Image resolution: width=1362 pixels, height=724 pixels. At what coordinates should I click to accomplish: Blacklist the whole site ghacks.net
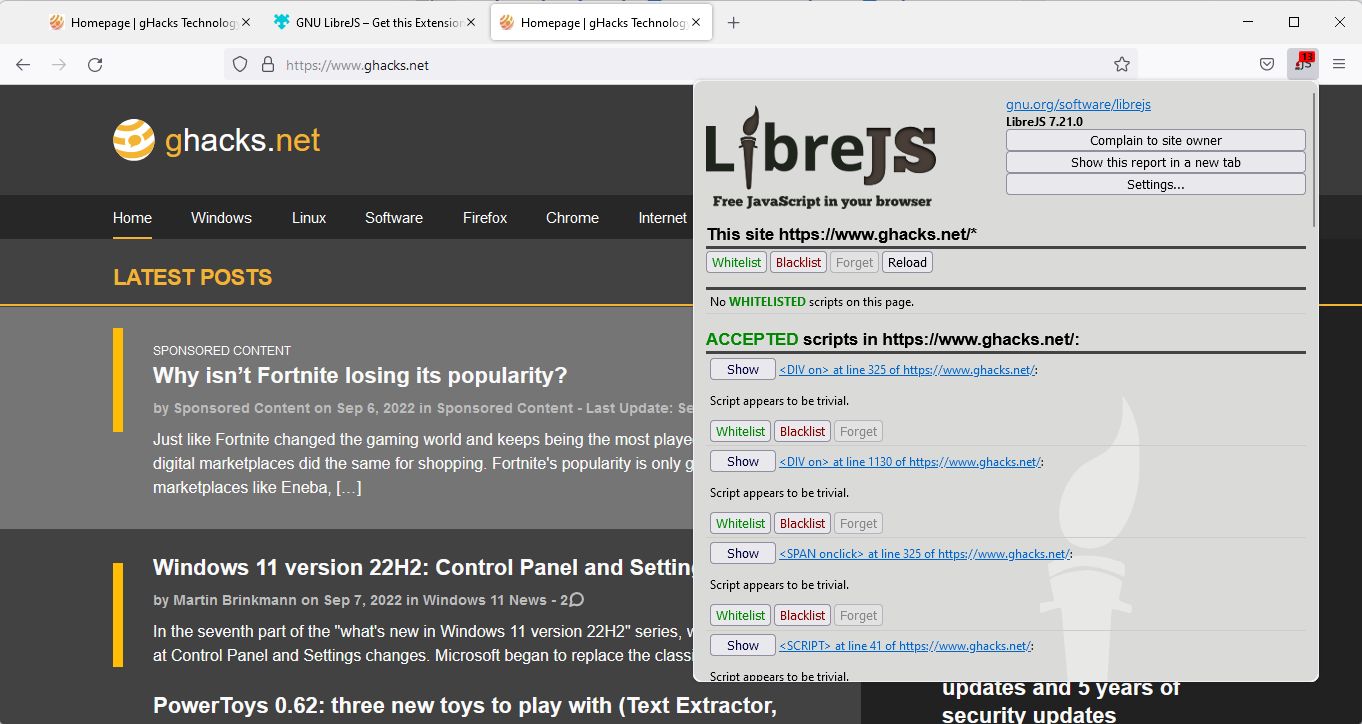(798, 262)
